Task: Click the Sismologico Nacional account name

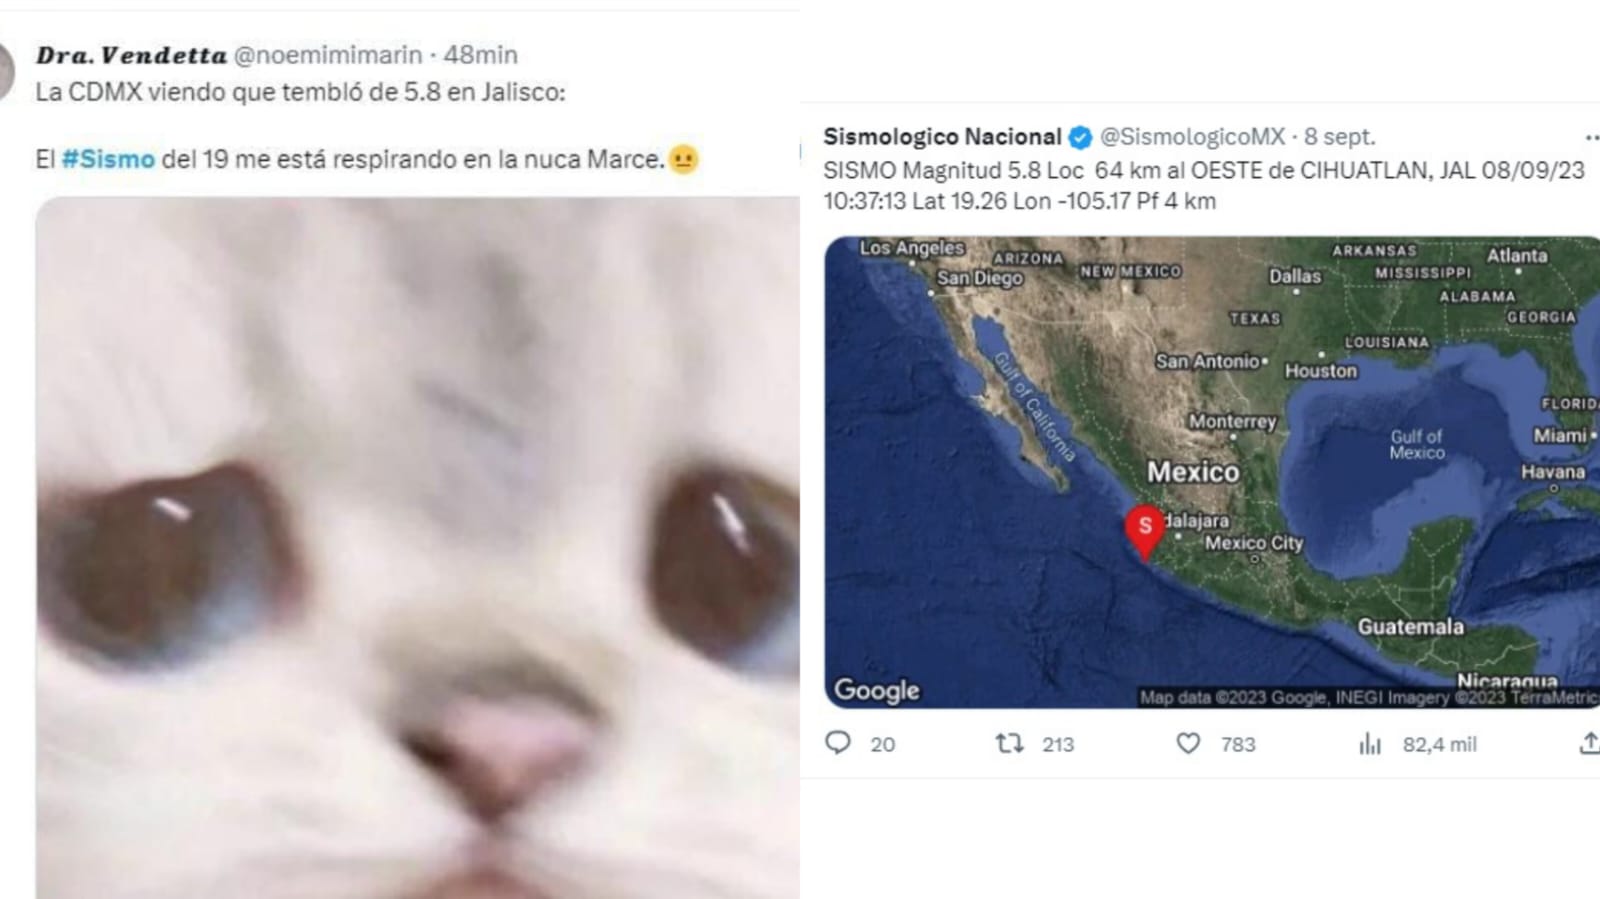Action: coord(942,137)
